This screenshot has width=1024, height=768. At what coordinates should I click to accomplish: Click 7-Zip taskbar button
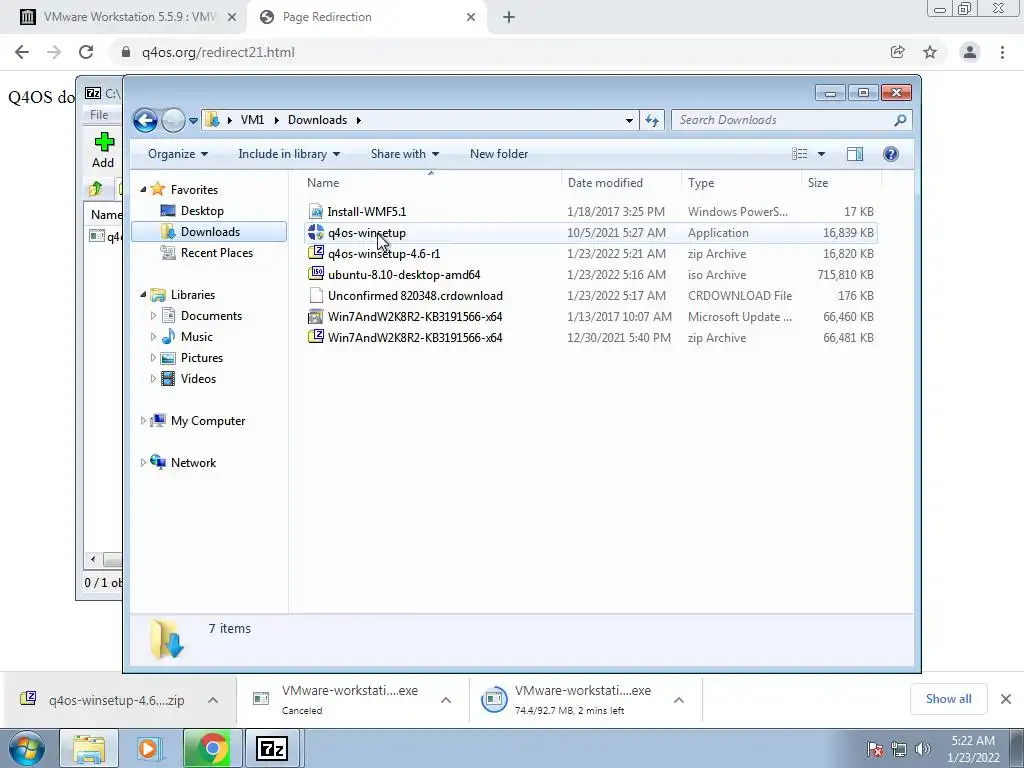point(272,748)
